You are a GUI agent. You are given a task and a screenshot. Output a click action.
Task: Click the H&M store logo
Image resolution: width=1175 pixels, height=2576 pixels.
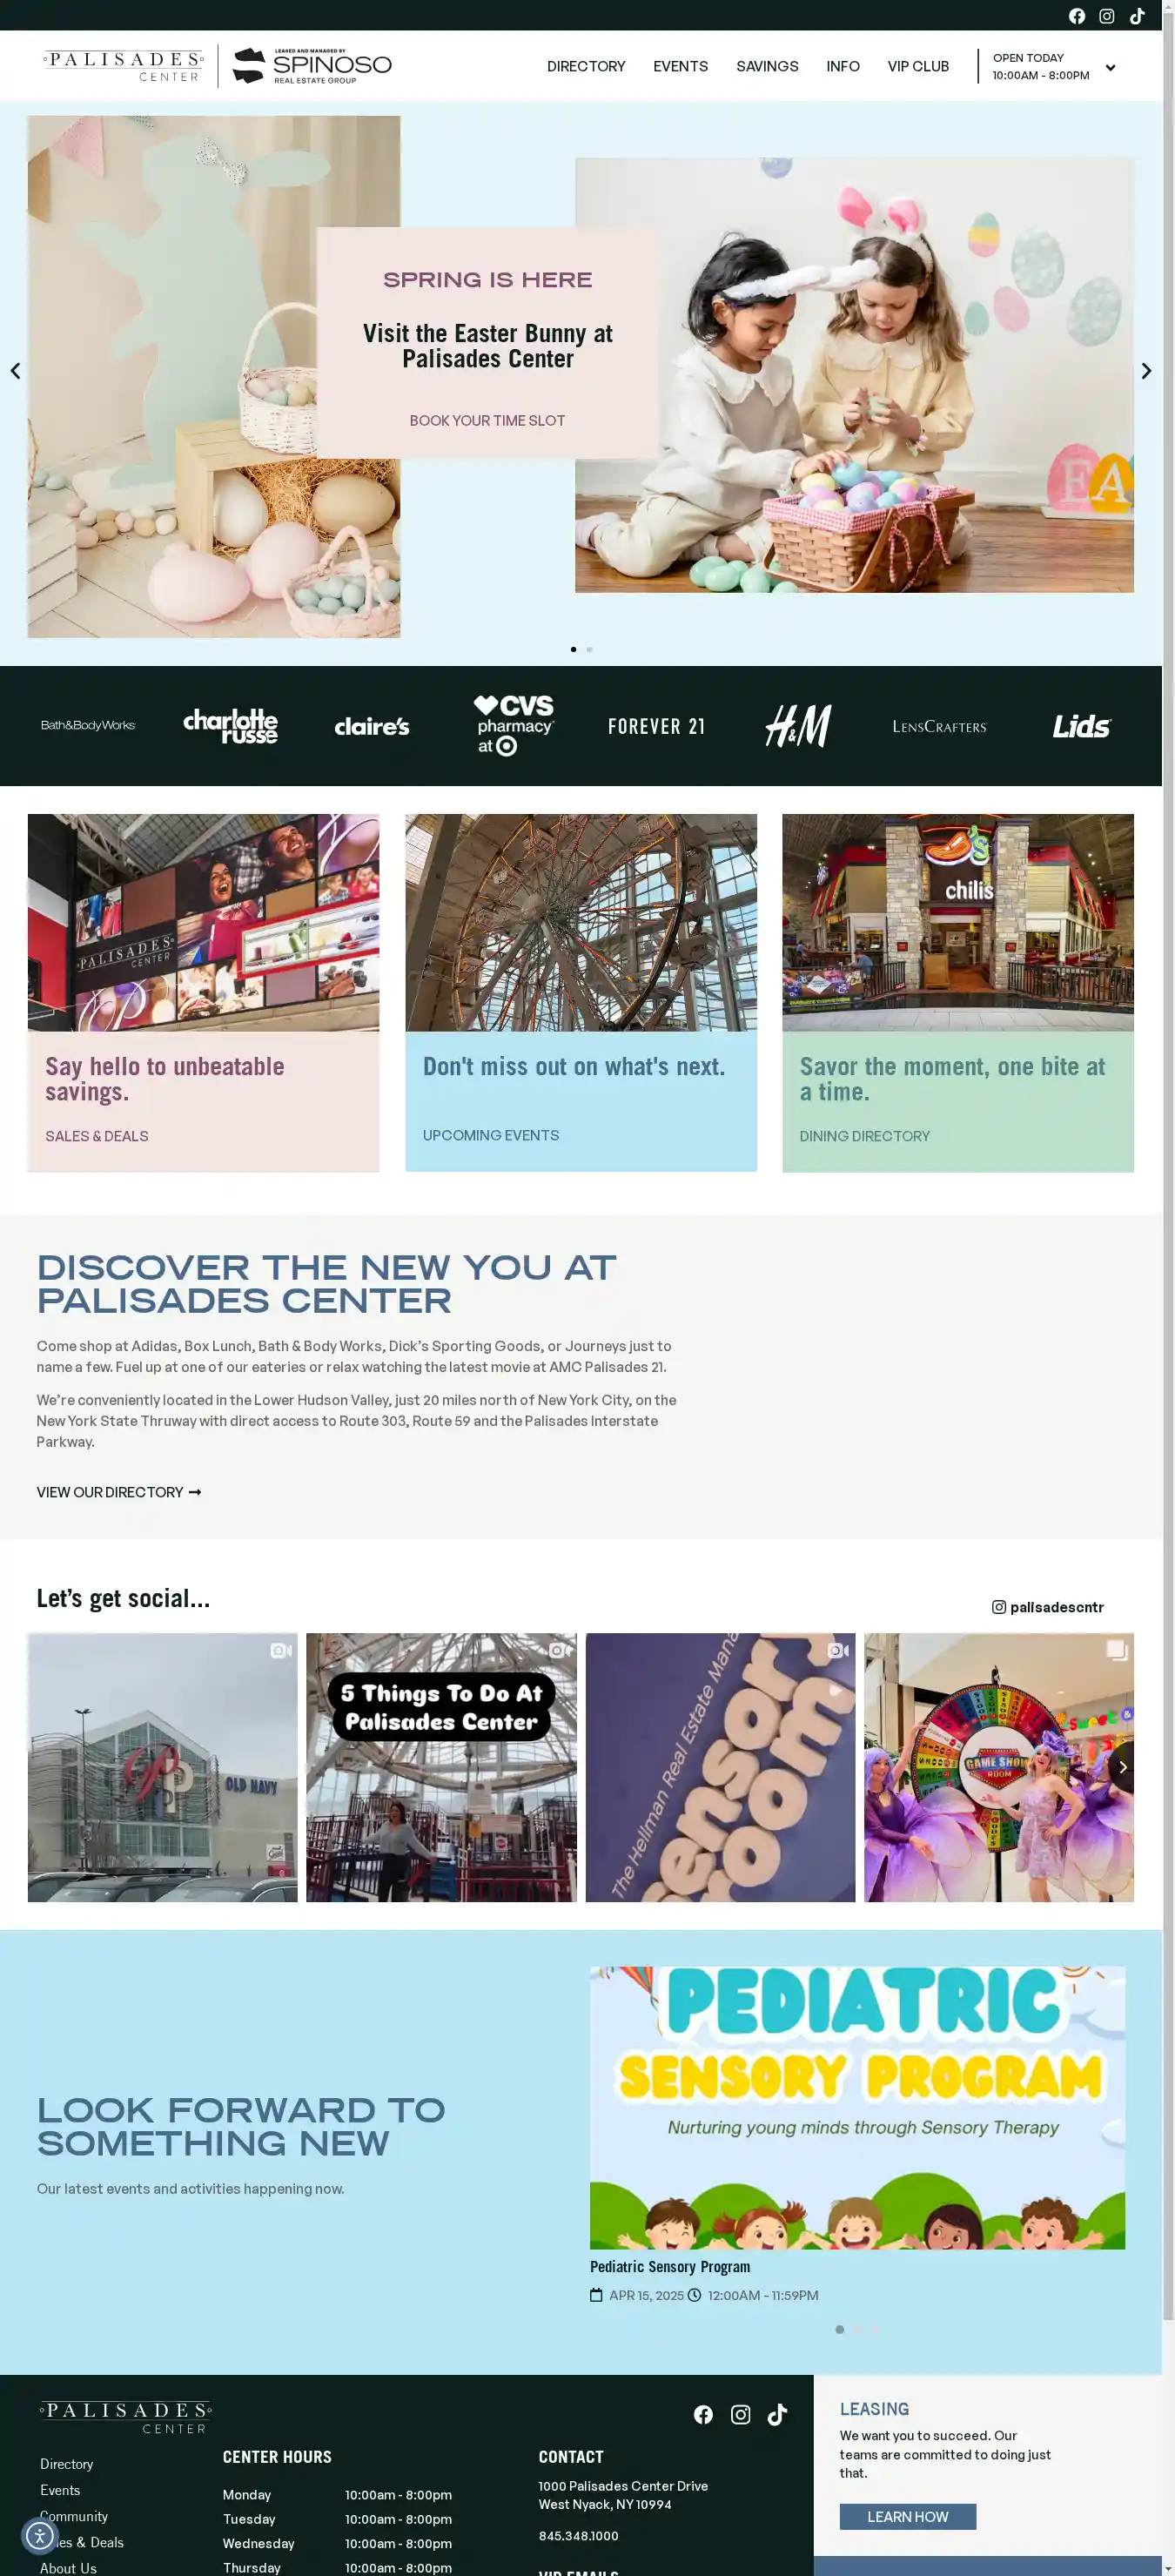[798, 726]
